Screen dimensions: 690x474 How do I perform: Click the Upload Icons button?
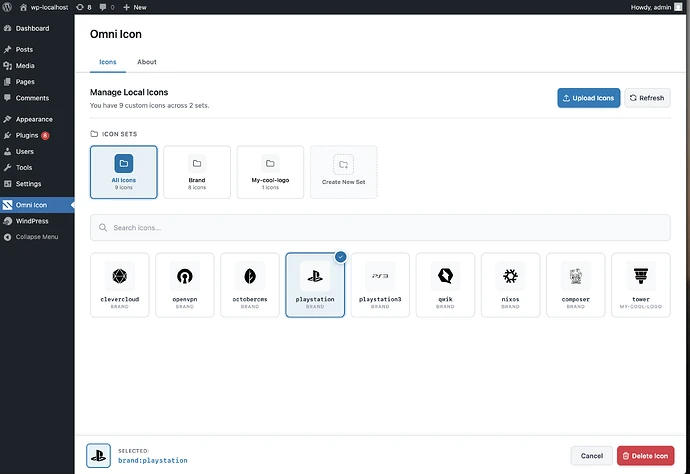pyautogui.click(x=588, y=98)
